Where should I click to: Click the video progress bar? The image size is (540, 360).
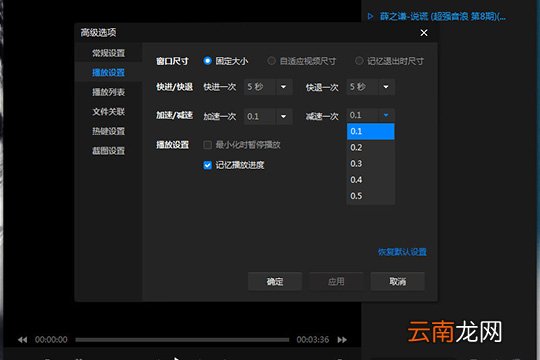[x=182, y=340]
